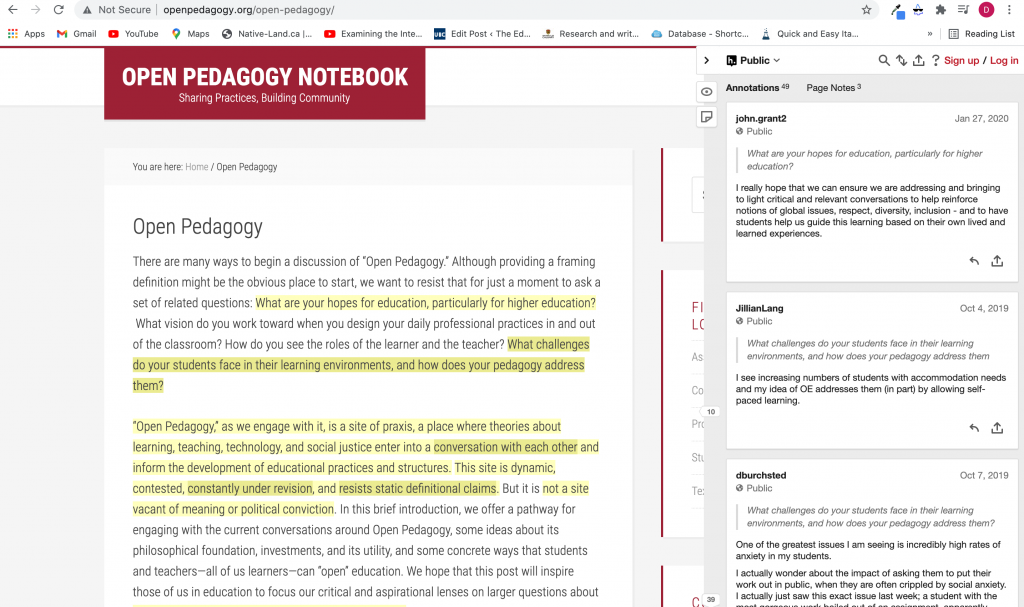Open the Extensions puzzle icon
The width and height of the screenshot is (1024, 607).
[x=940, y=10]
